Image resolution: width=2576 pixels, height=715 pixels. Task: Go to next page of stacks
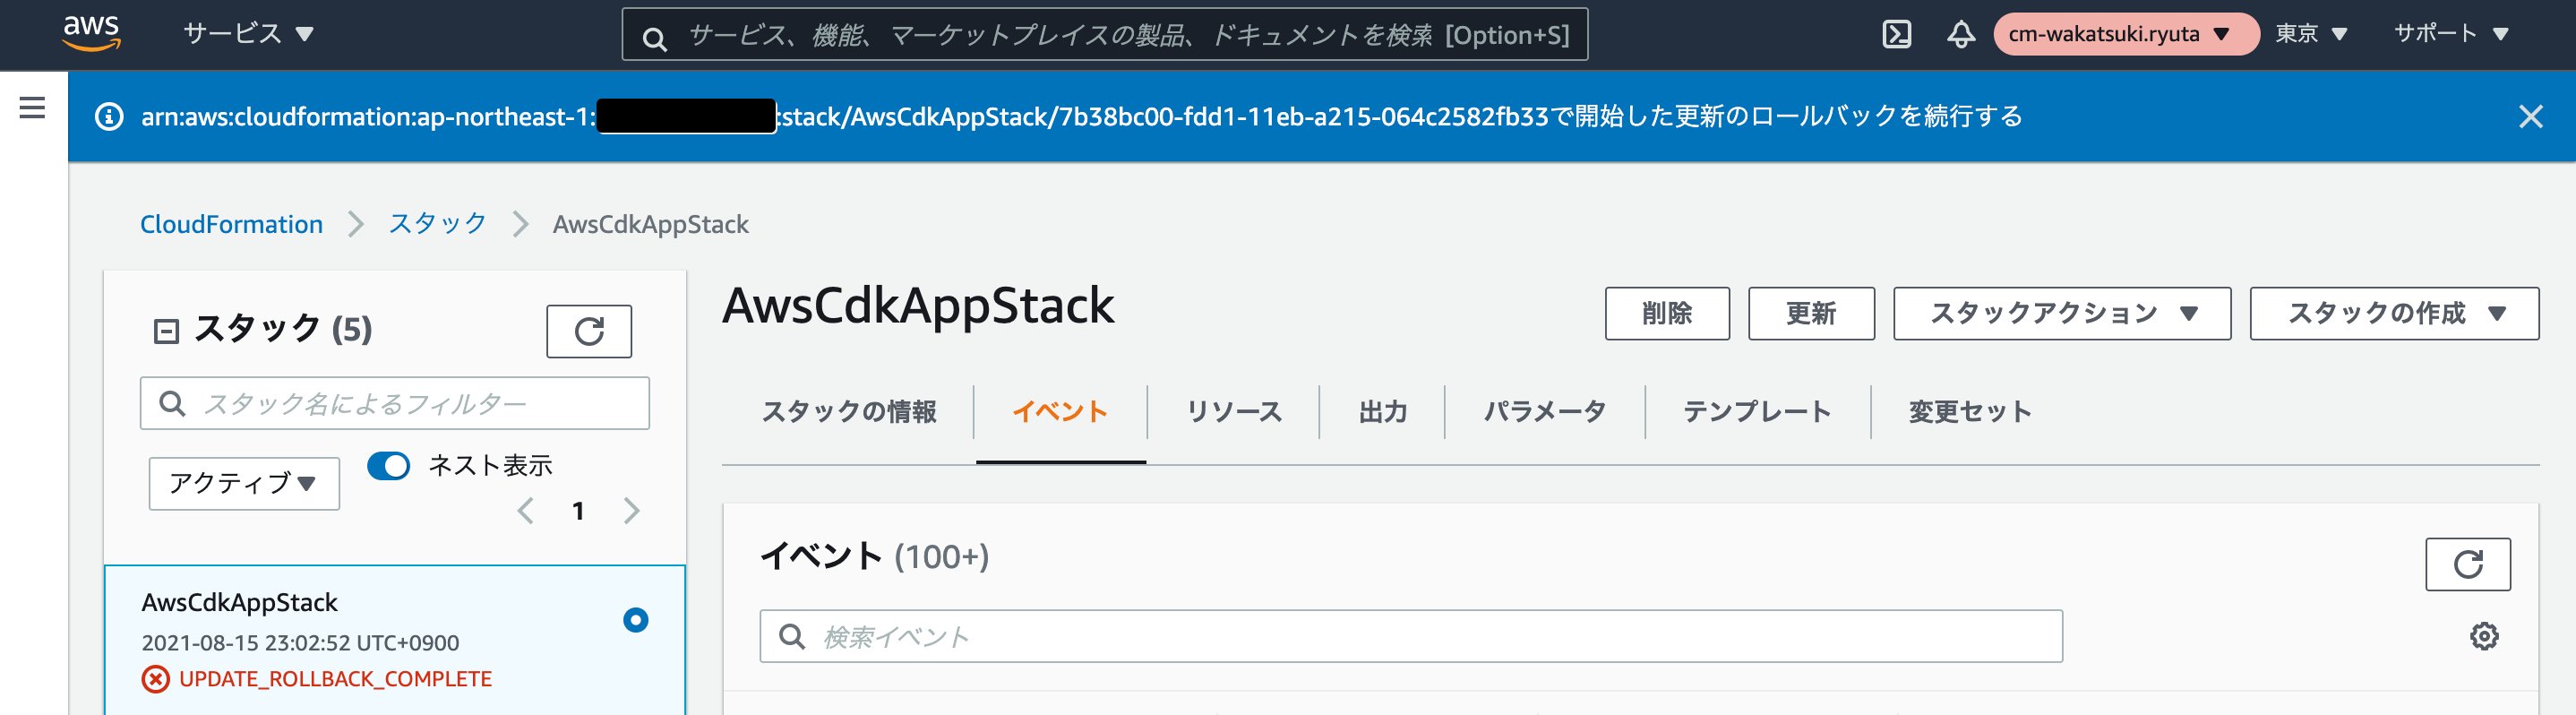tap(631, 511)
